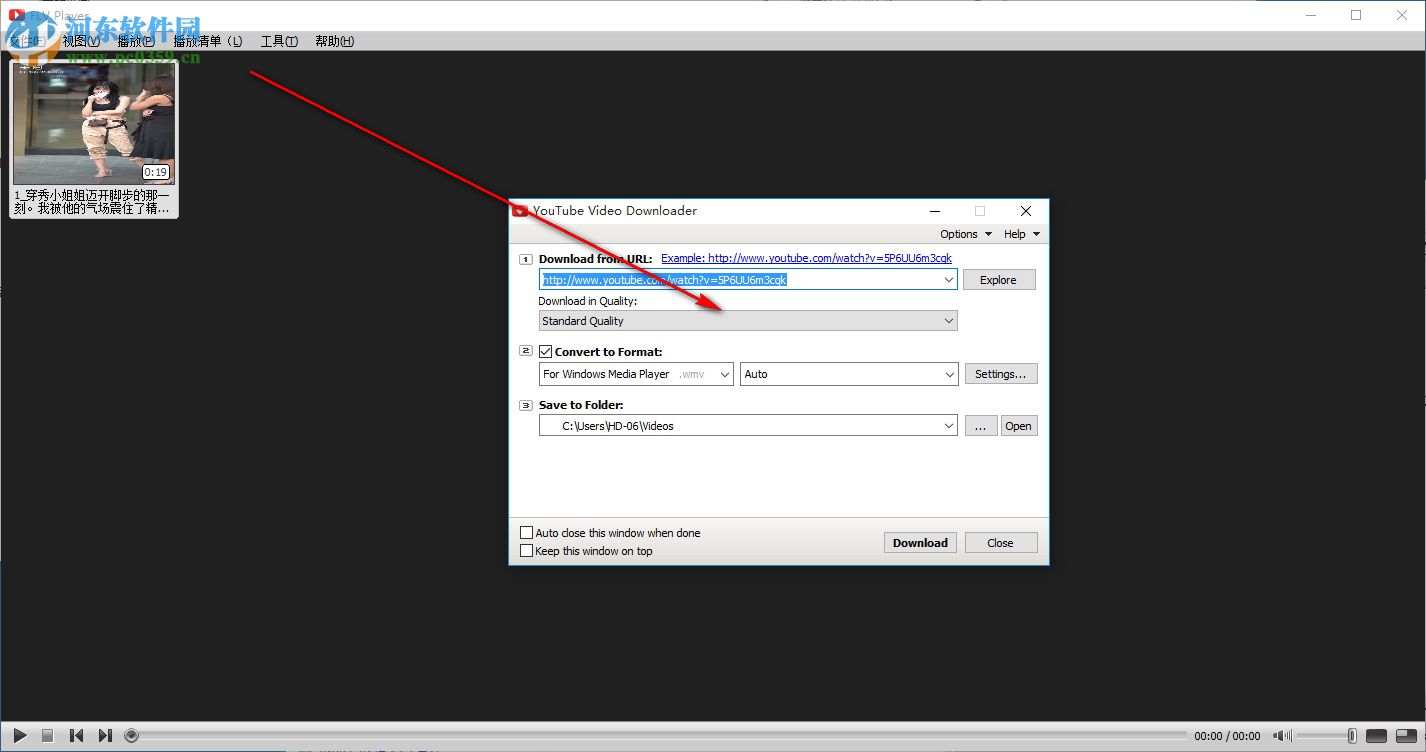Image resolution: width=1426 pixels, height=752 pixels.
Task: Skip to the next video
Action: coord(106,735)
